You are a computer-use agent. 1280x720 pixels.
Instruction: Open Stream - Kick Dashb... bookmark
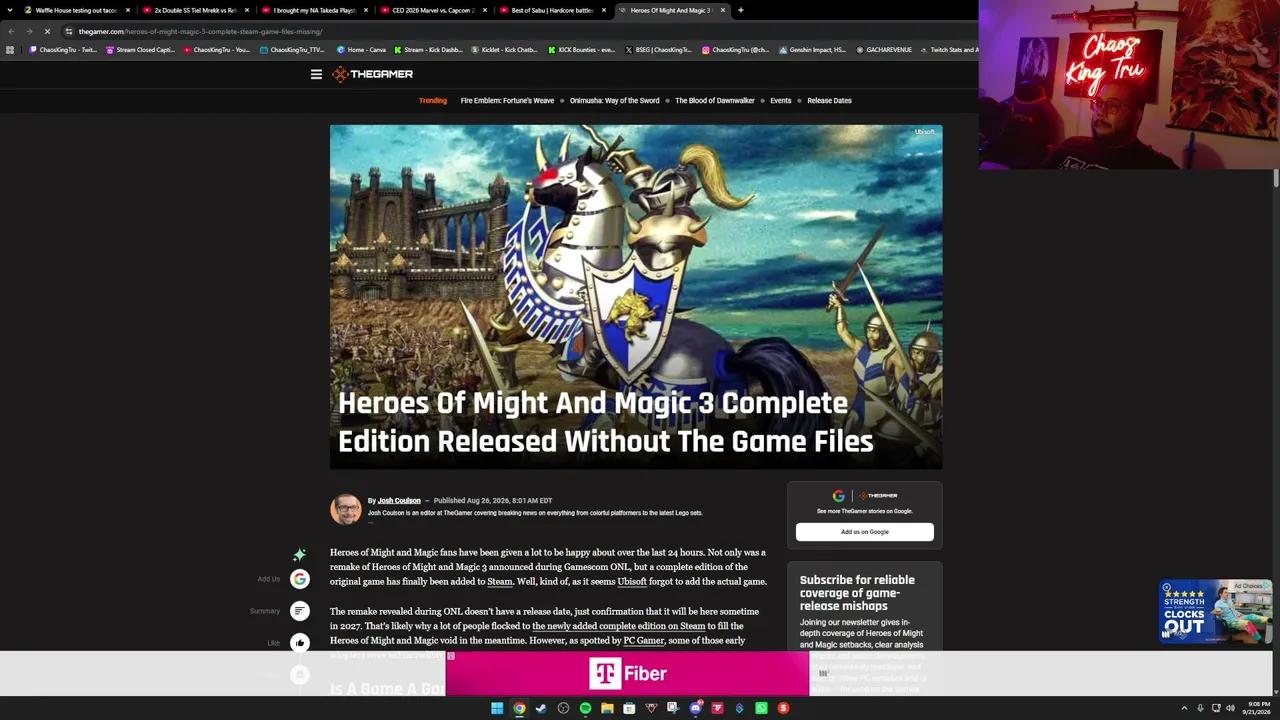point(429,50)
